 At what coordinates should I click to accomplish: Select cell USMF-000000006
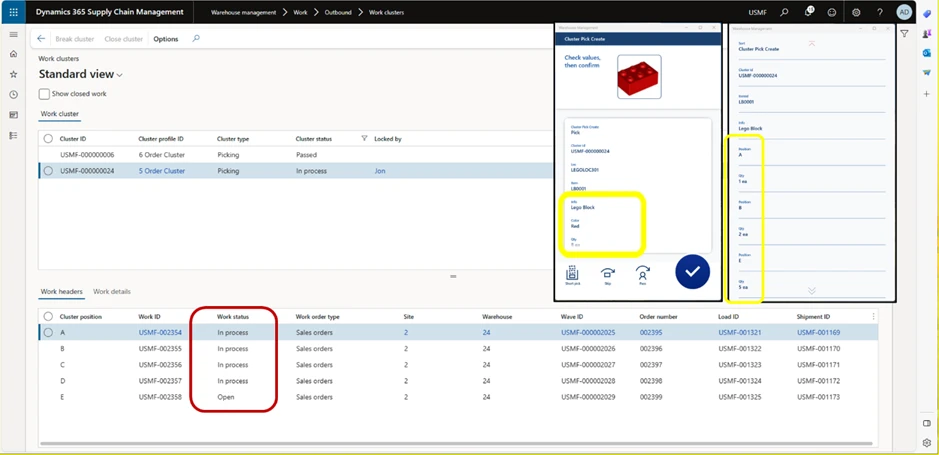point(87,155)
